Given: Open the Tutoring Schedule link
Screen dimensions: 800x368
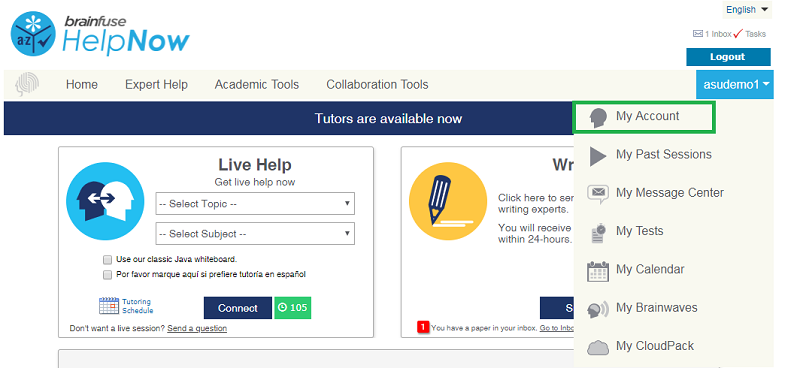Looking at the screenshot, I should (x=137, y=306).
